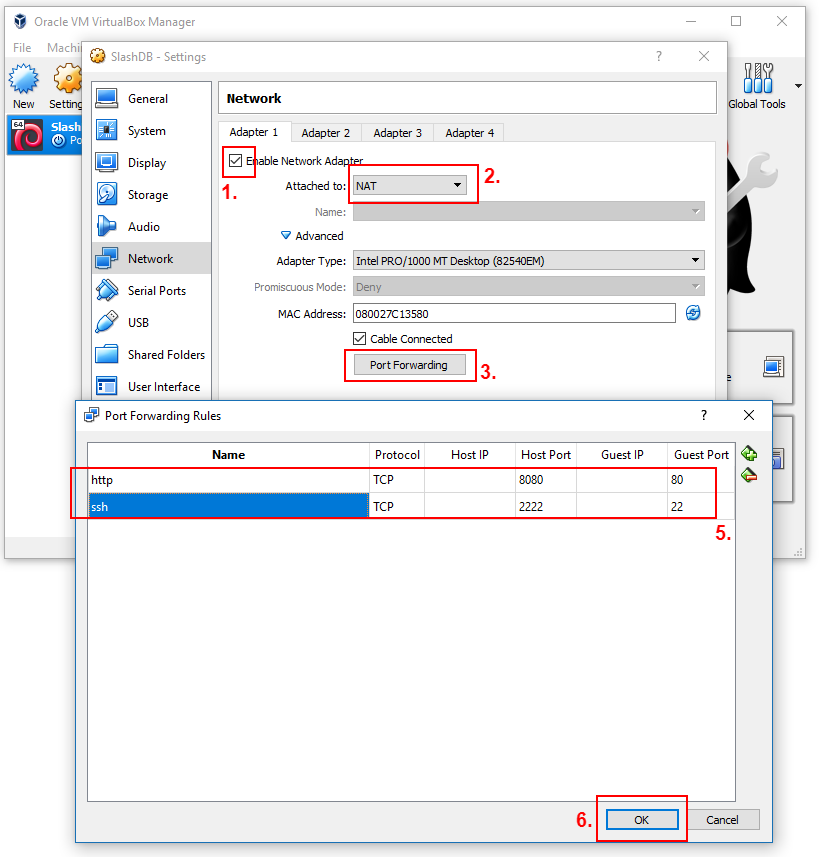Click the MAC Address input field
Viewport: 834px width, 857px height.
pyautogui.click(x=514, y=314)
